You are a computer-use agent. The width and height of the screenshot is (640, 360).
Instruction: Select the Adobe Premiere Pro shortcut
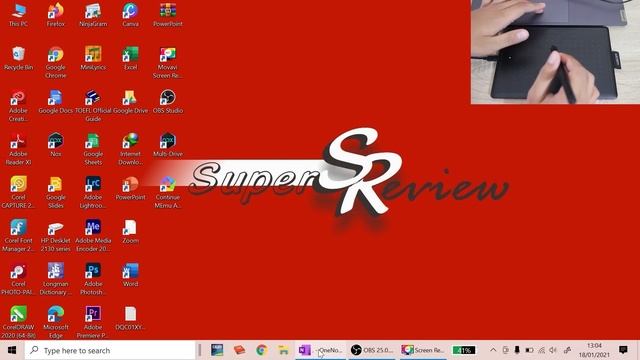point(93,322)
